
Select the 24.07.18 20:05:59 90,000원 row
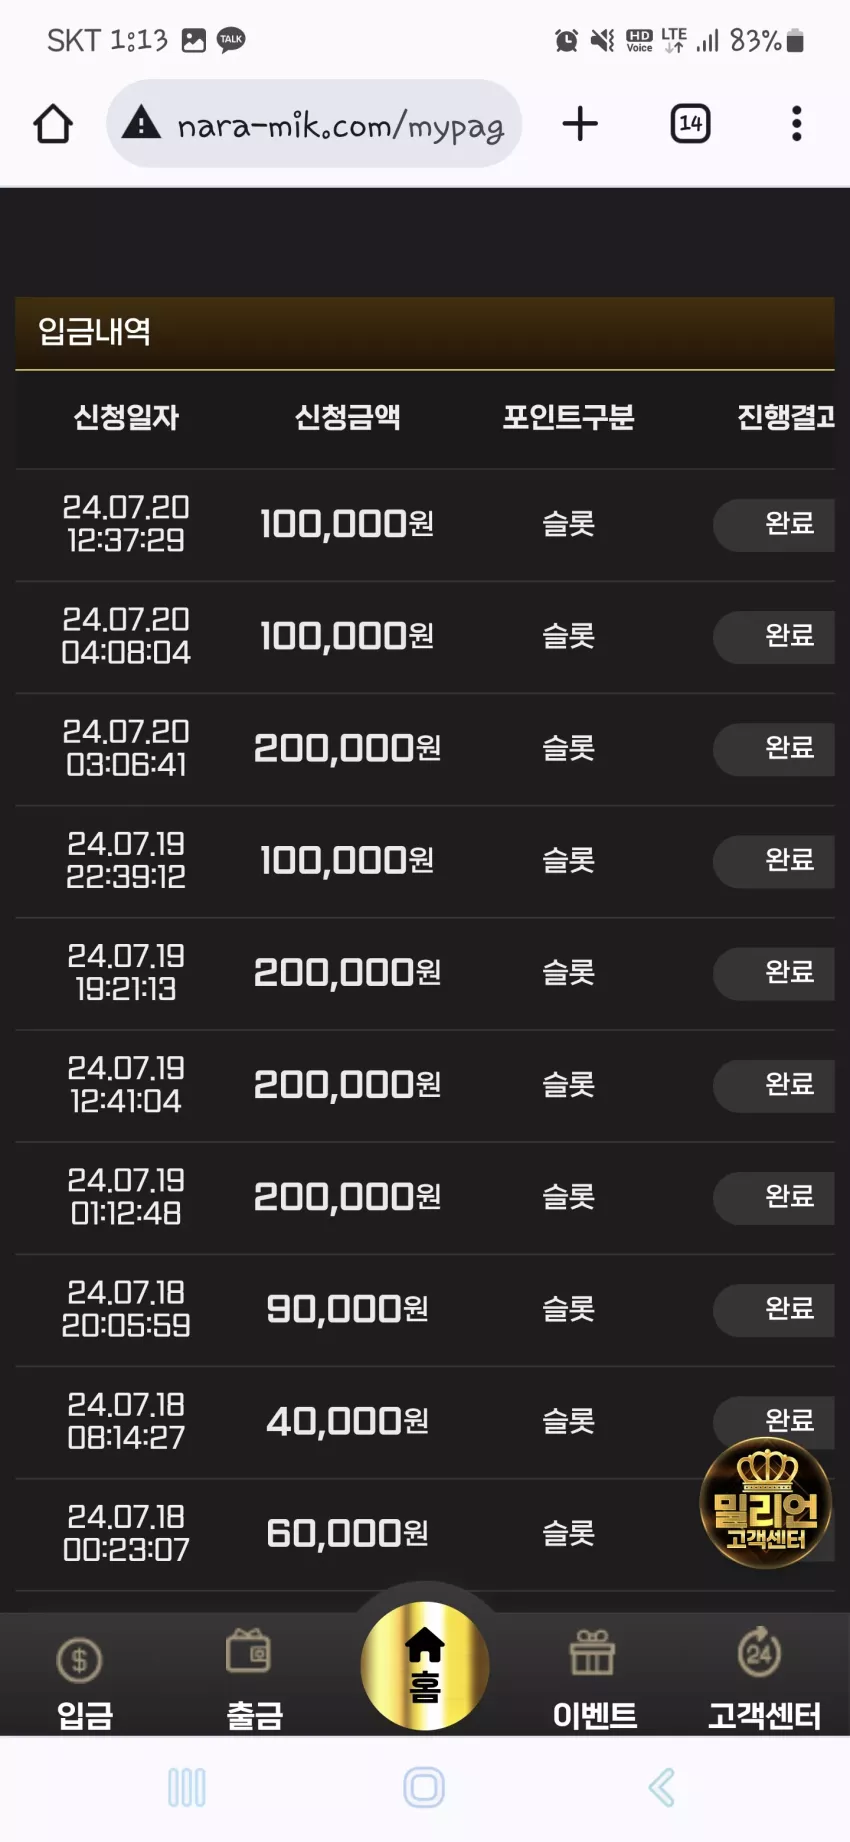coord(425,1310)
